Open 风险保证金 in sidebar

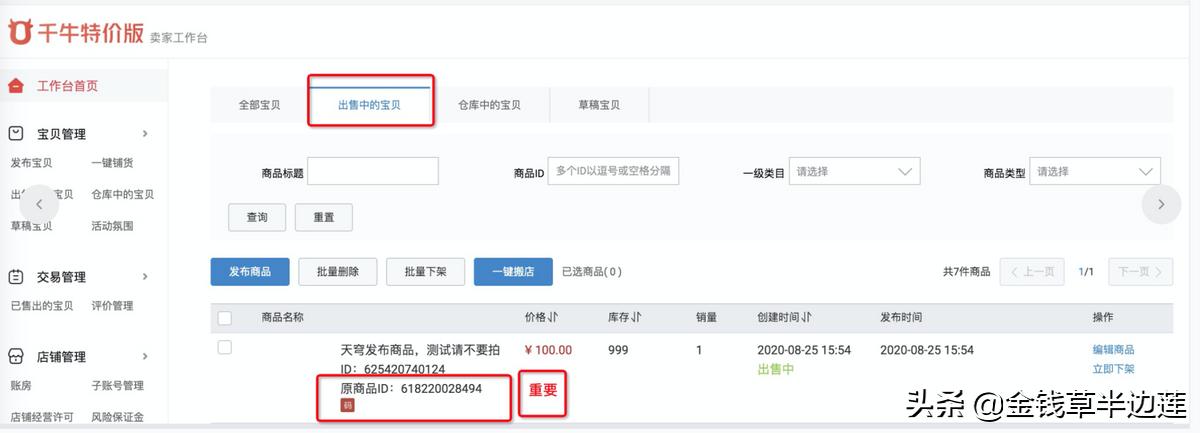tap(117, 417)
